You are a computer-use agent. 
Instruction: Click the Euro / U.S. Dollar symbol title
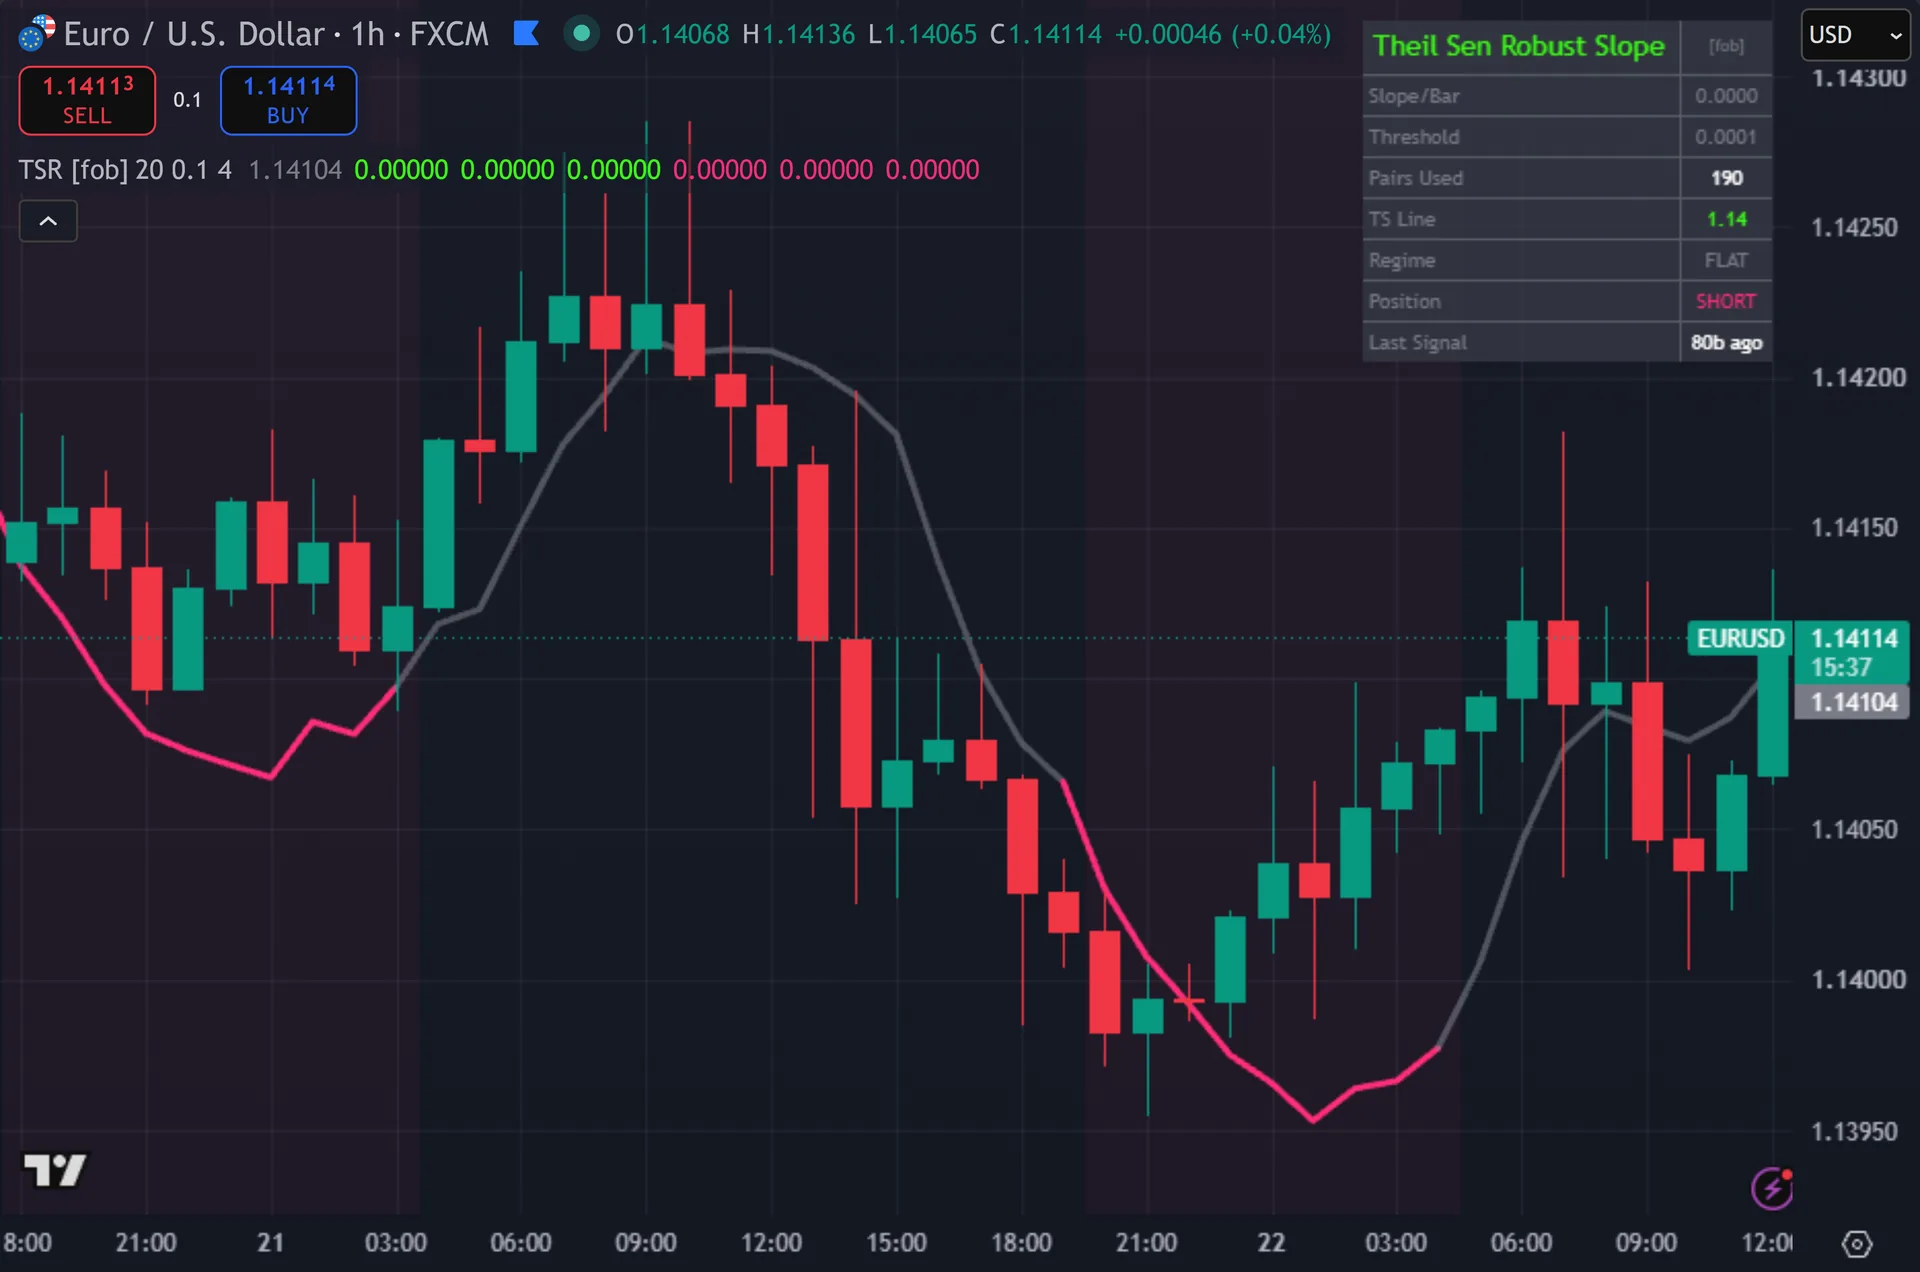tap(194, 34)
